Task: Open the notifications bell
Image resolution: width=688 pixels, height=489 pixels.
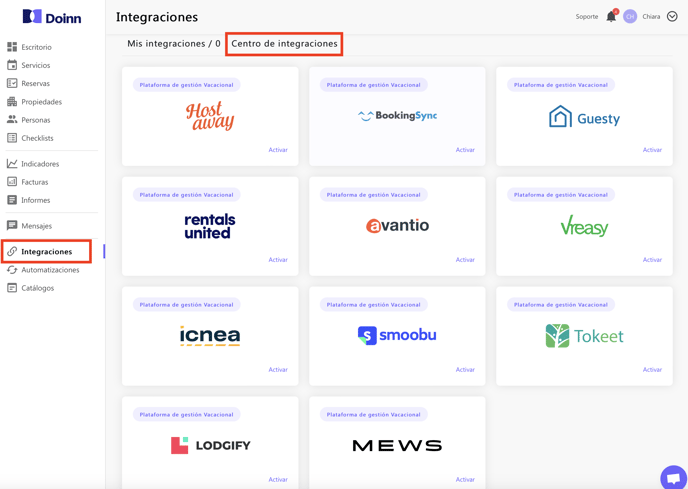Action: click(611, 16)
